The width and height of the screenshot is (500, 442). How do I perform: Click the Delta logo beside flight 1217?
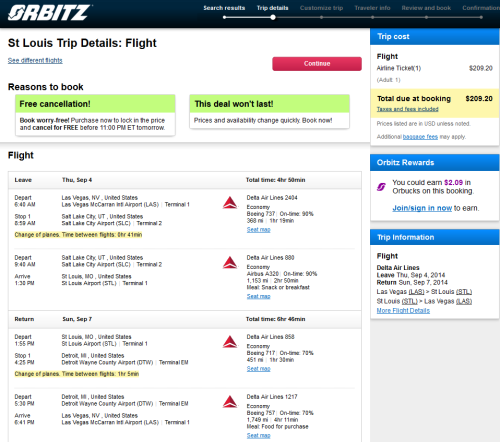pyautogui.click(x=230, y=402)
